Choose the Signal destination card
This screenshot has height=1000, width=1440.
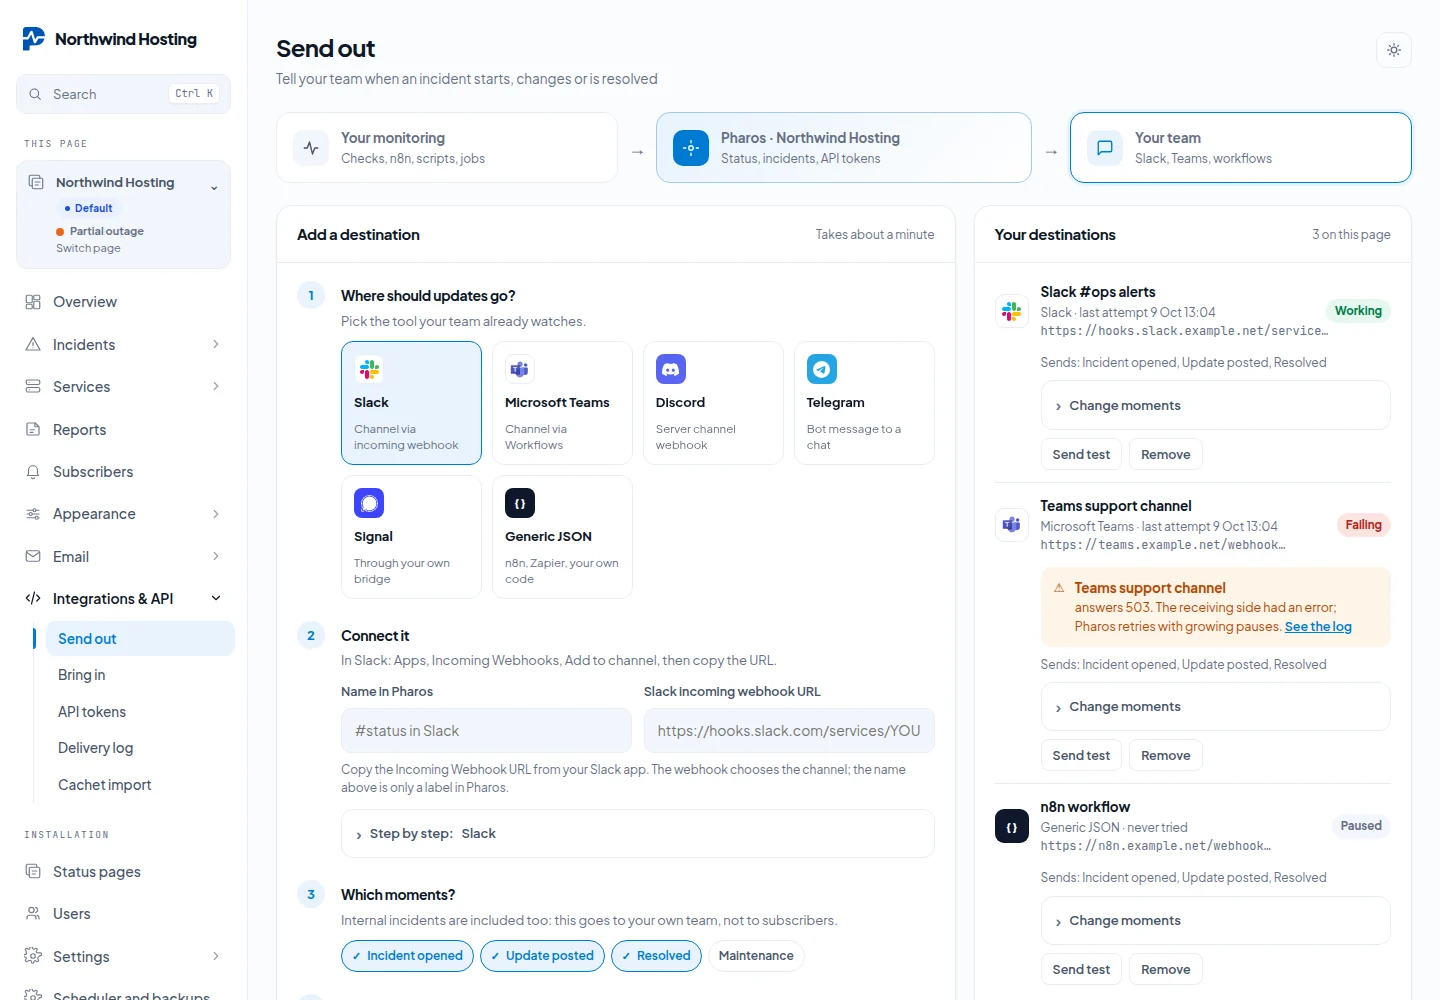coord(411,537)
